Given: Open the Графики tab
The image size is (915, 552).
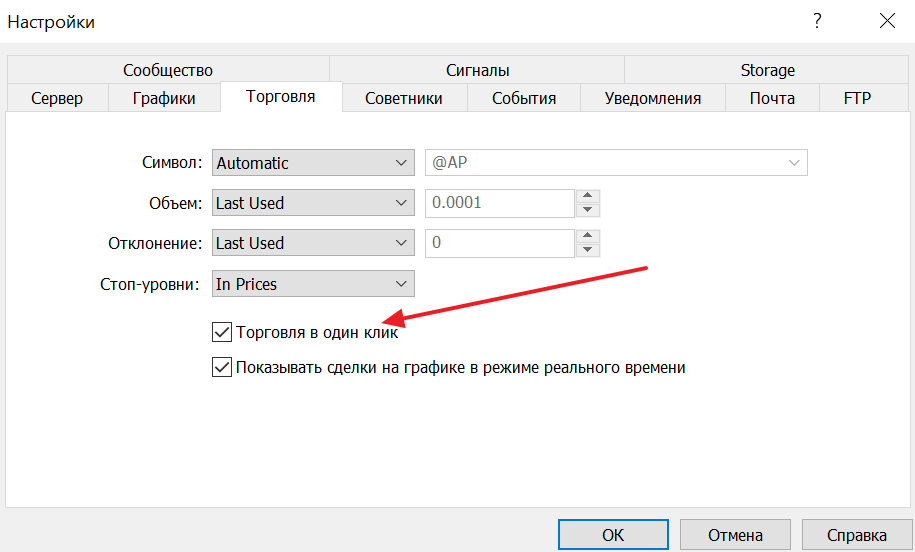Looking at the screenshot, I should coord(164,98).
